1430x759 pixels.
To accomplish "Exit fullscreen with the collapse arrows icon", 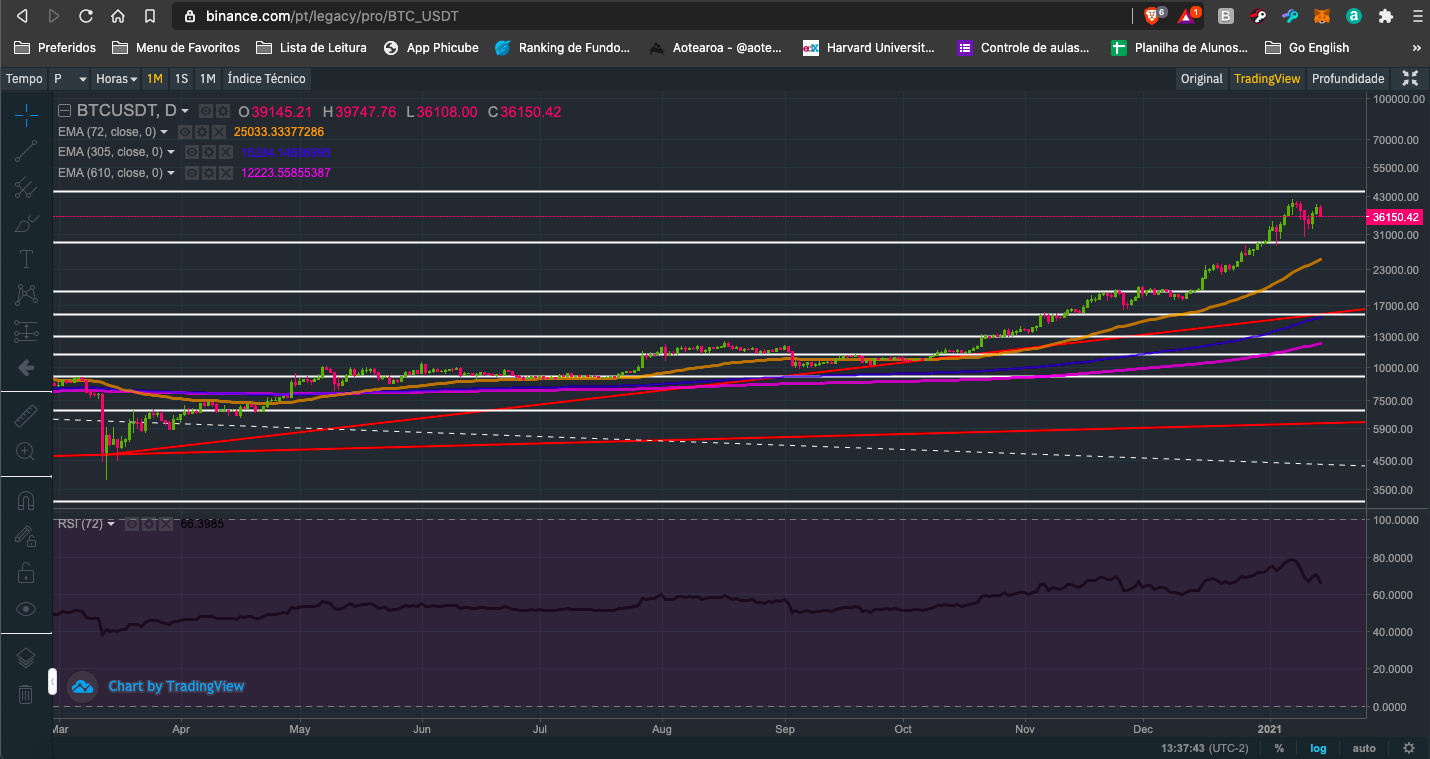I will 1410,79.
